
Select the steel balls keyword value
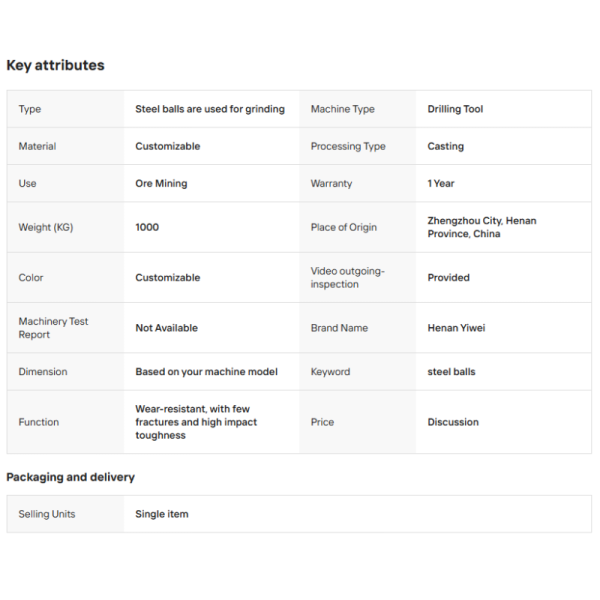452,372
